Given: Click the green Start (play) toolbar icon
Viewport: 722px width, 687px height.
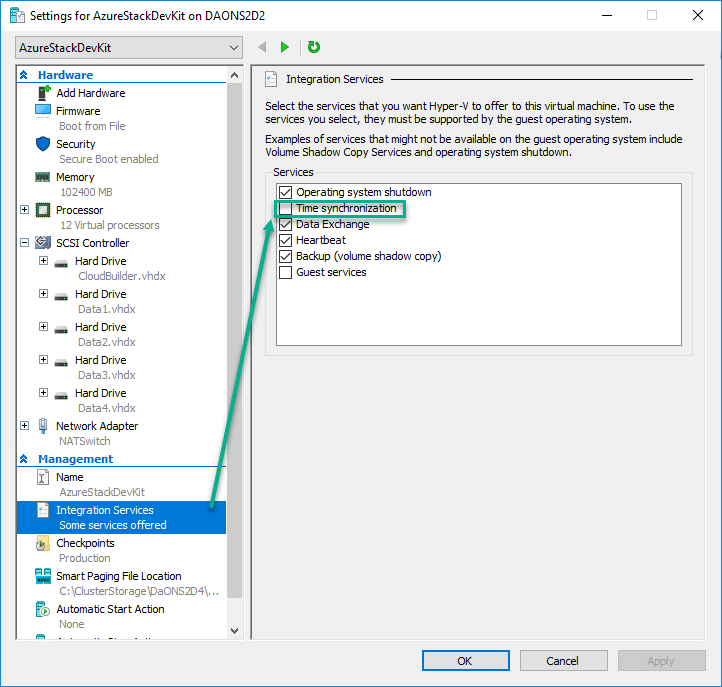Looking at the screenshot, I should coord(285,47).
